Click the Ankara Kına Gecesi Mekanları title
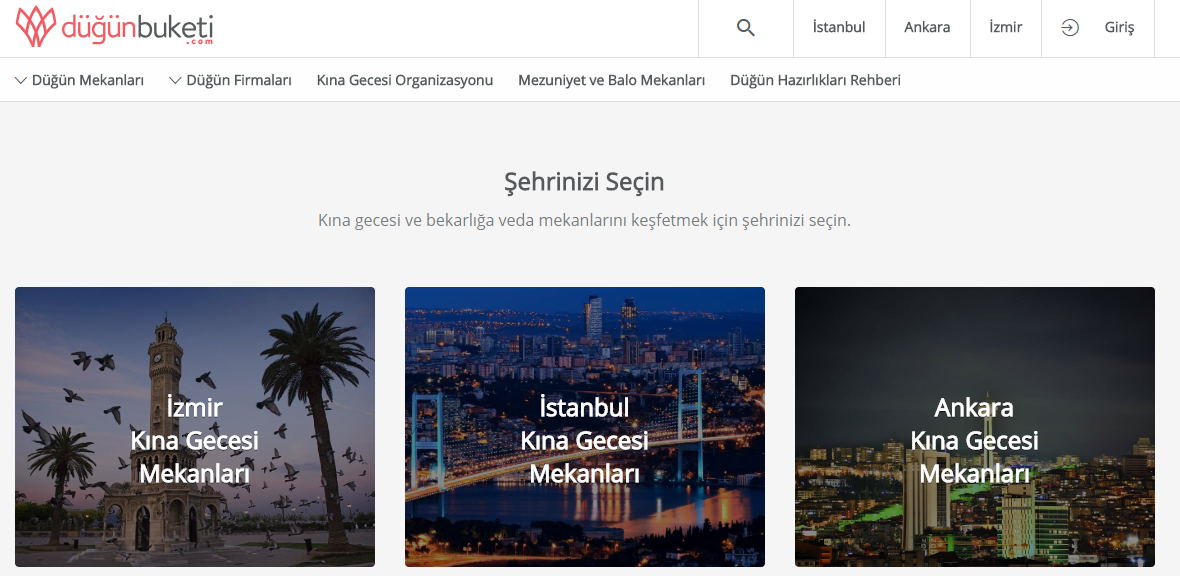The height and width of the screenshot is (576, 1180). 974,441
